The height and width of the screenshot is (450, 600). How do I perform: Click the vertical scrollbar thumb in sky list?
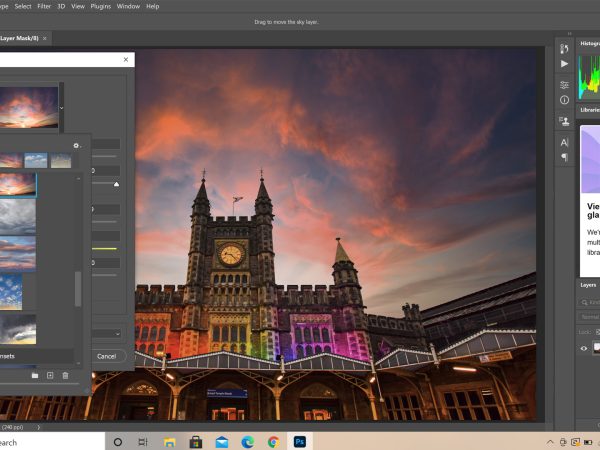(78, 289)
